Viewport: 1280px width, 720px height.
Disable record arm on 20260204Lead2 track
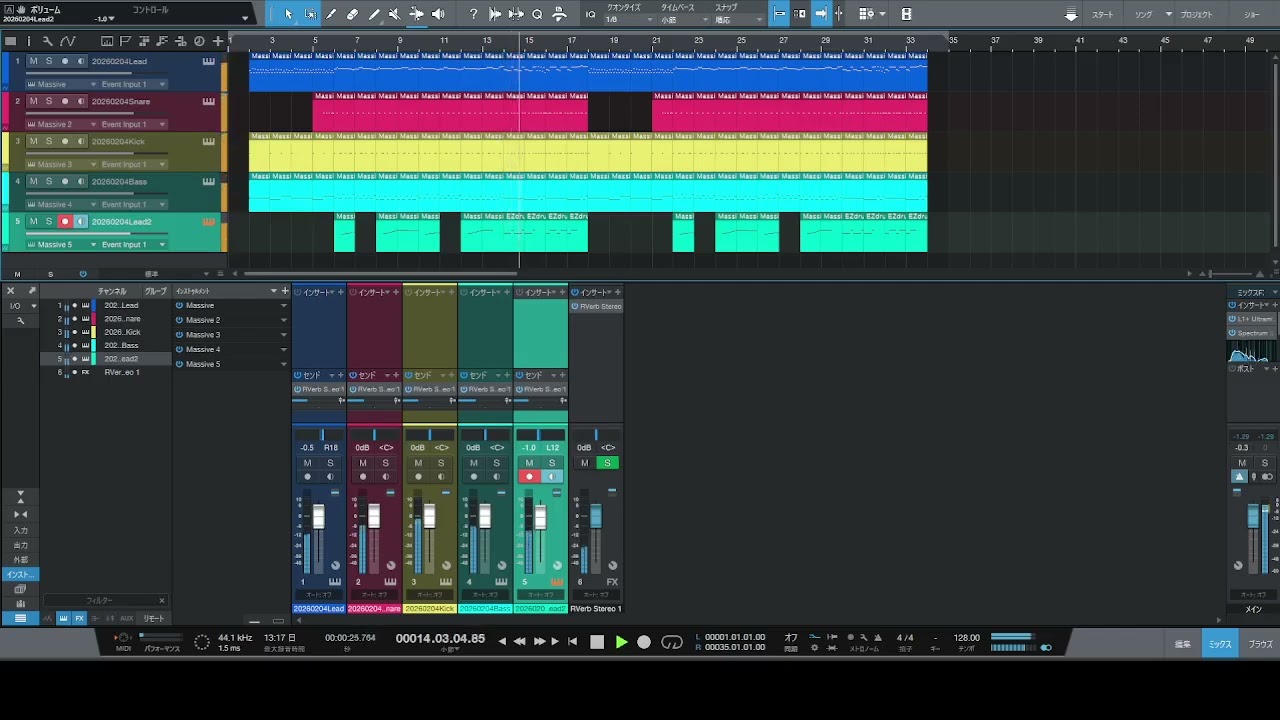click(x=65, y=221)
